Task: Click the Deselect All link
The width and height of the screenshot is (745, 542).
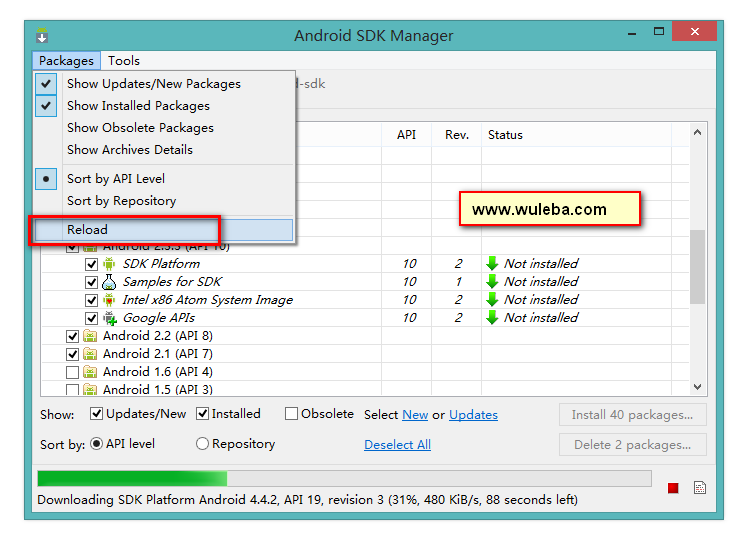Action: [397, 445]
